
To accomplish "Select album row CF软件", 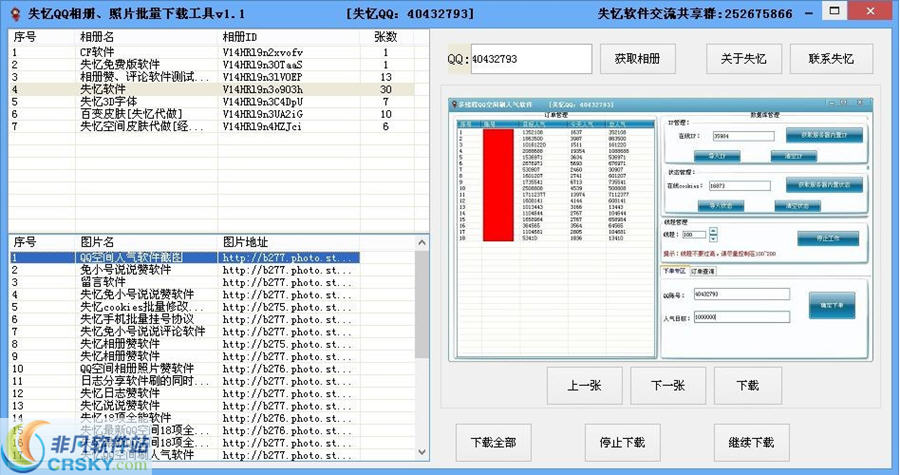I will [211, 52].
